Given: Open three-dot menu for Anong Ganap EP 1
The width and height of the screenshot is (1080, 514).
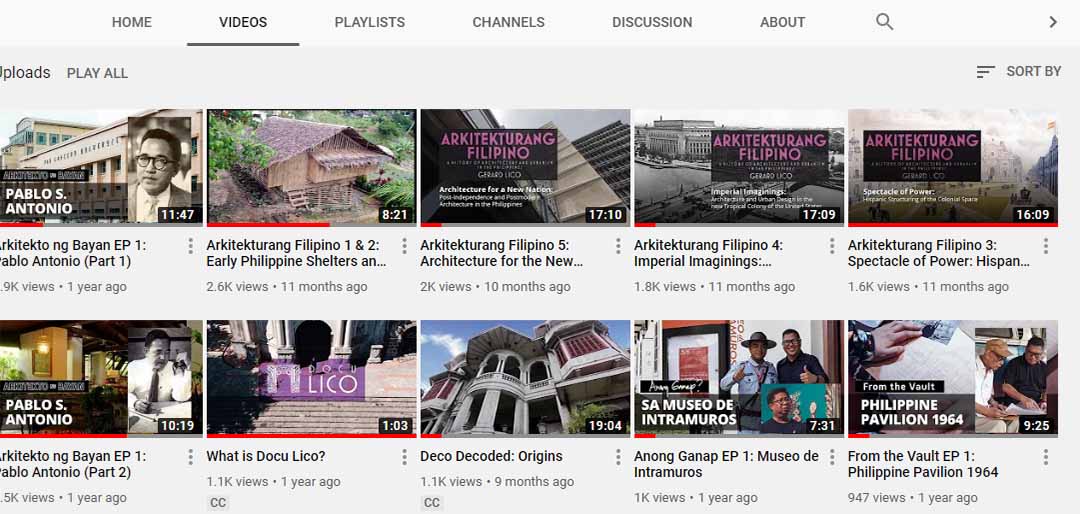Looking at the screenshot, I should click(x=832, y=457).
